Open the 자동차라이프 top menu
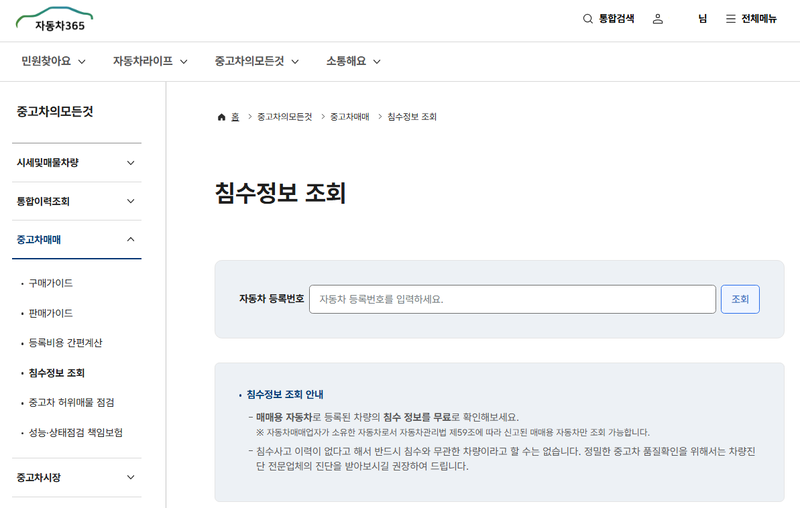The height and width of the screenshot is (508, 800). (x=150, y=61)
